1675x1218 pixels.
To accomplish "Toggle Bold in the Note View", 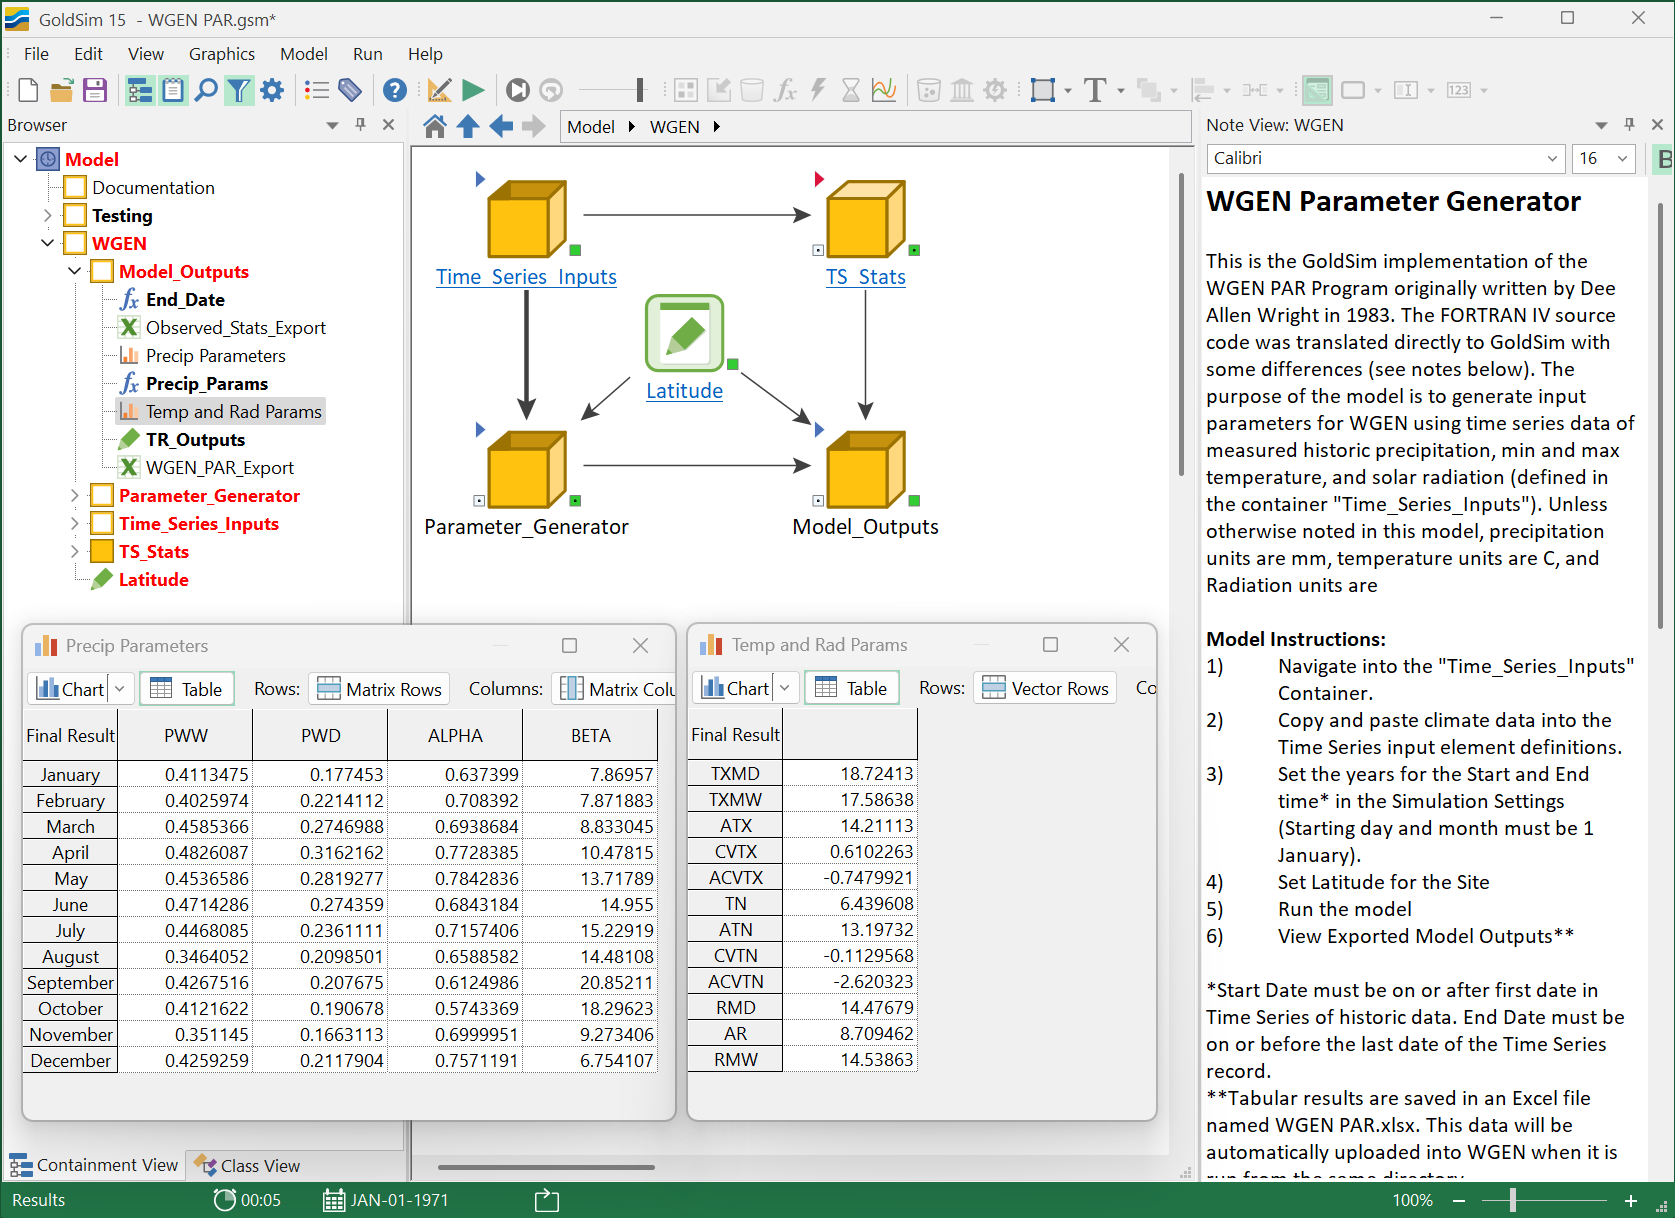I will (x=1663, y=158).
